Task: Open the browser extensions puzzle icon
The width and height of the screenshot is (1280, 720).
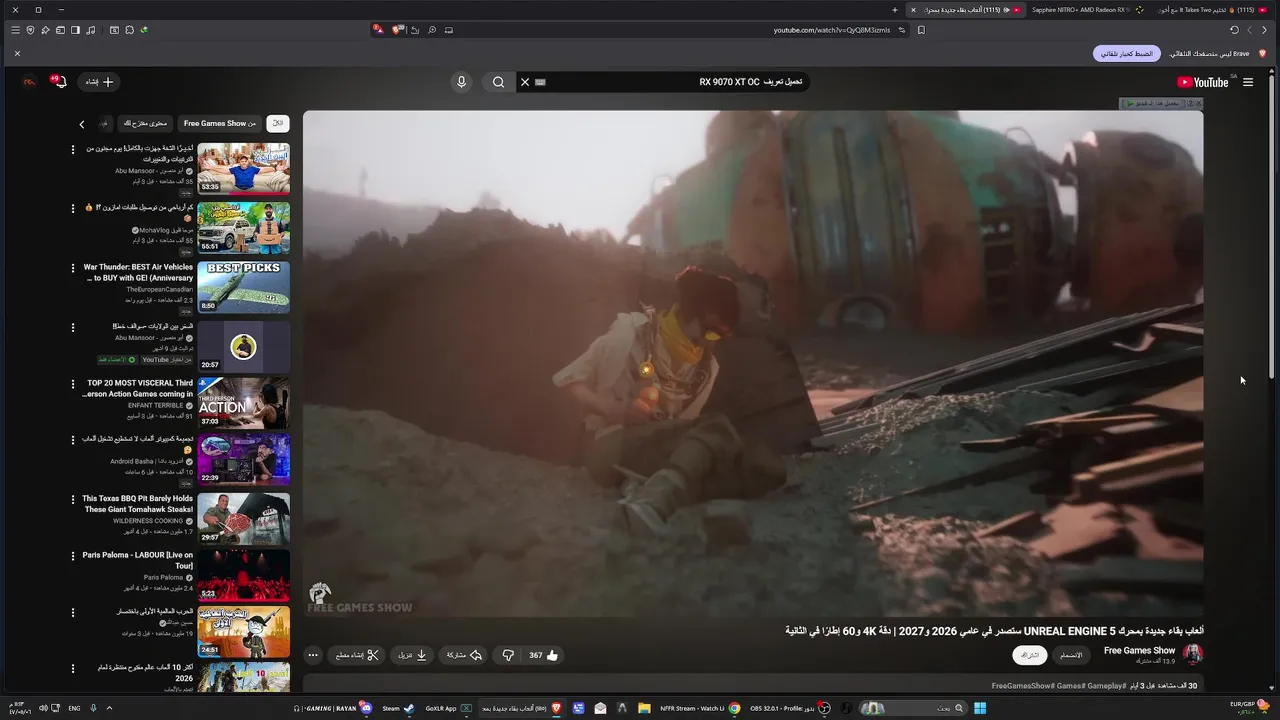Action: [130, 30]
